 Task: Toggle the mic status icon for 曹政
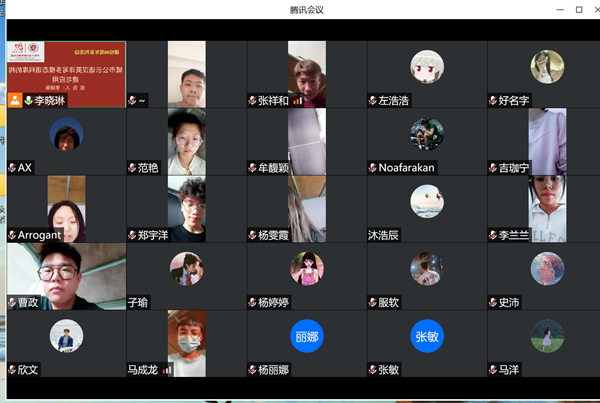pyautogui.click(x=11, y=302)
